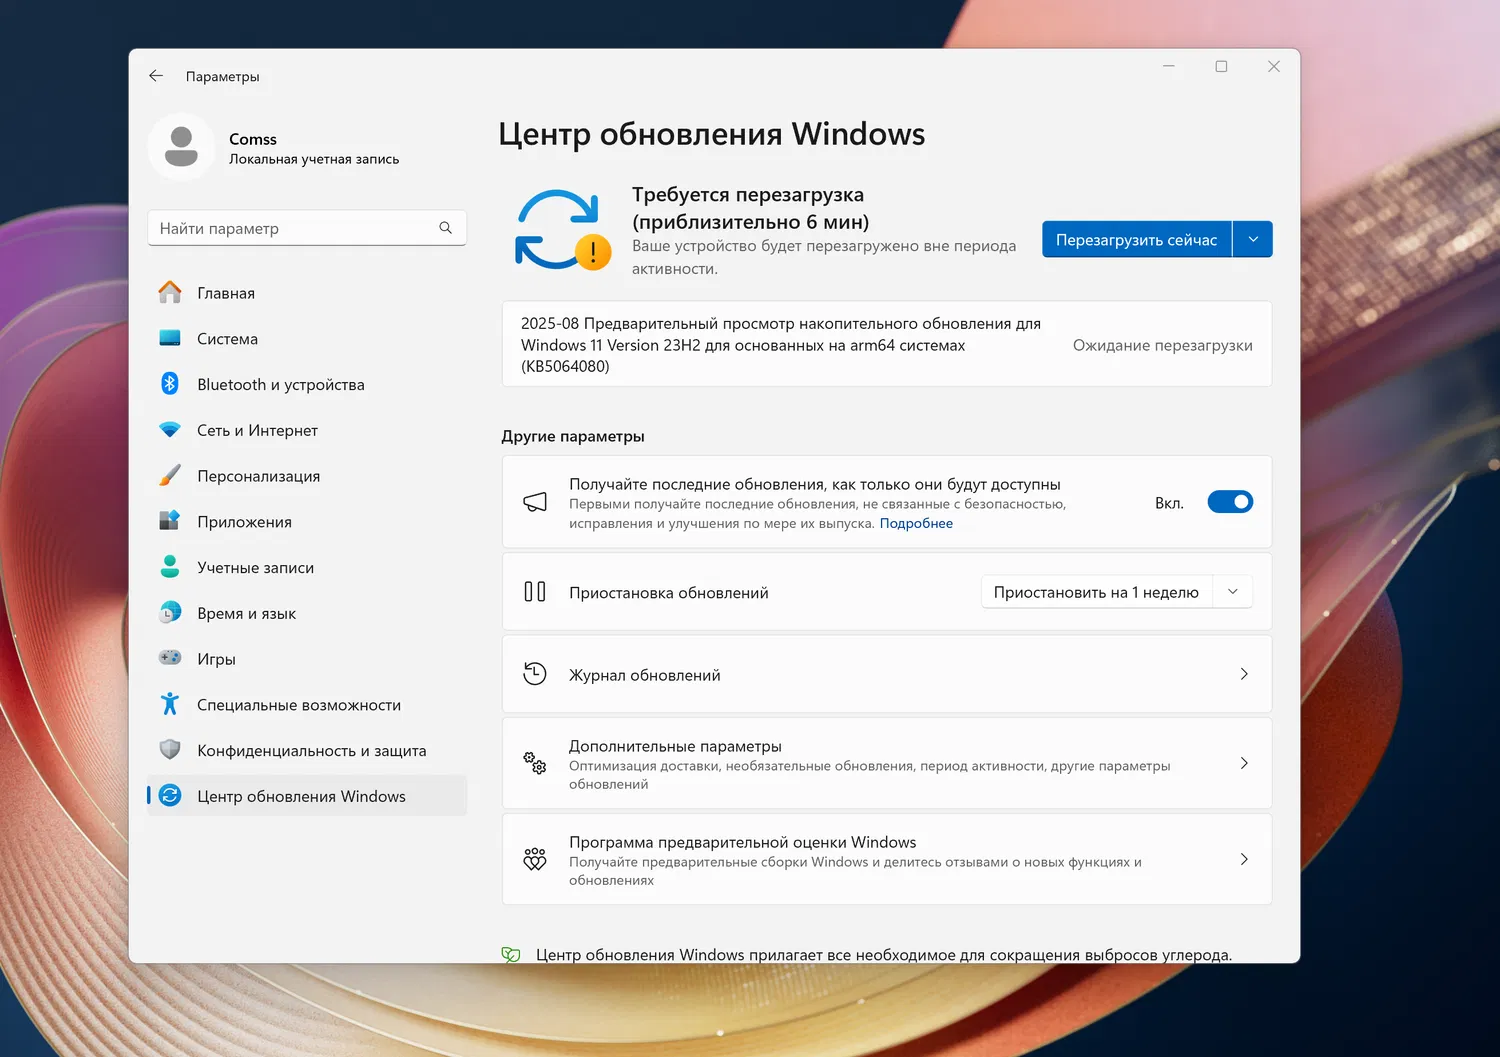
Task: Open the Система settings section
Action: 307,339
